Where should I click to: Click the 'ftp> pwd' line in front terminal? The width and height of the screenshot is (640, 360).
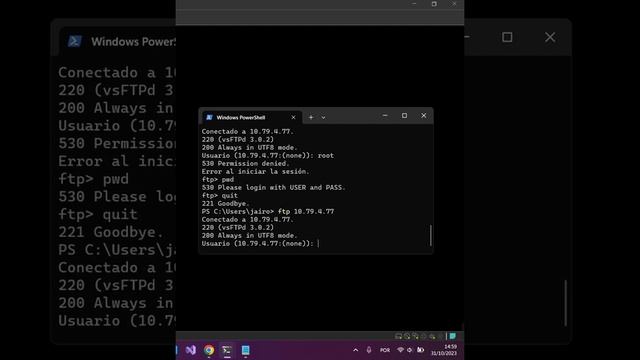coord(218,180)
